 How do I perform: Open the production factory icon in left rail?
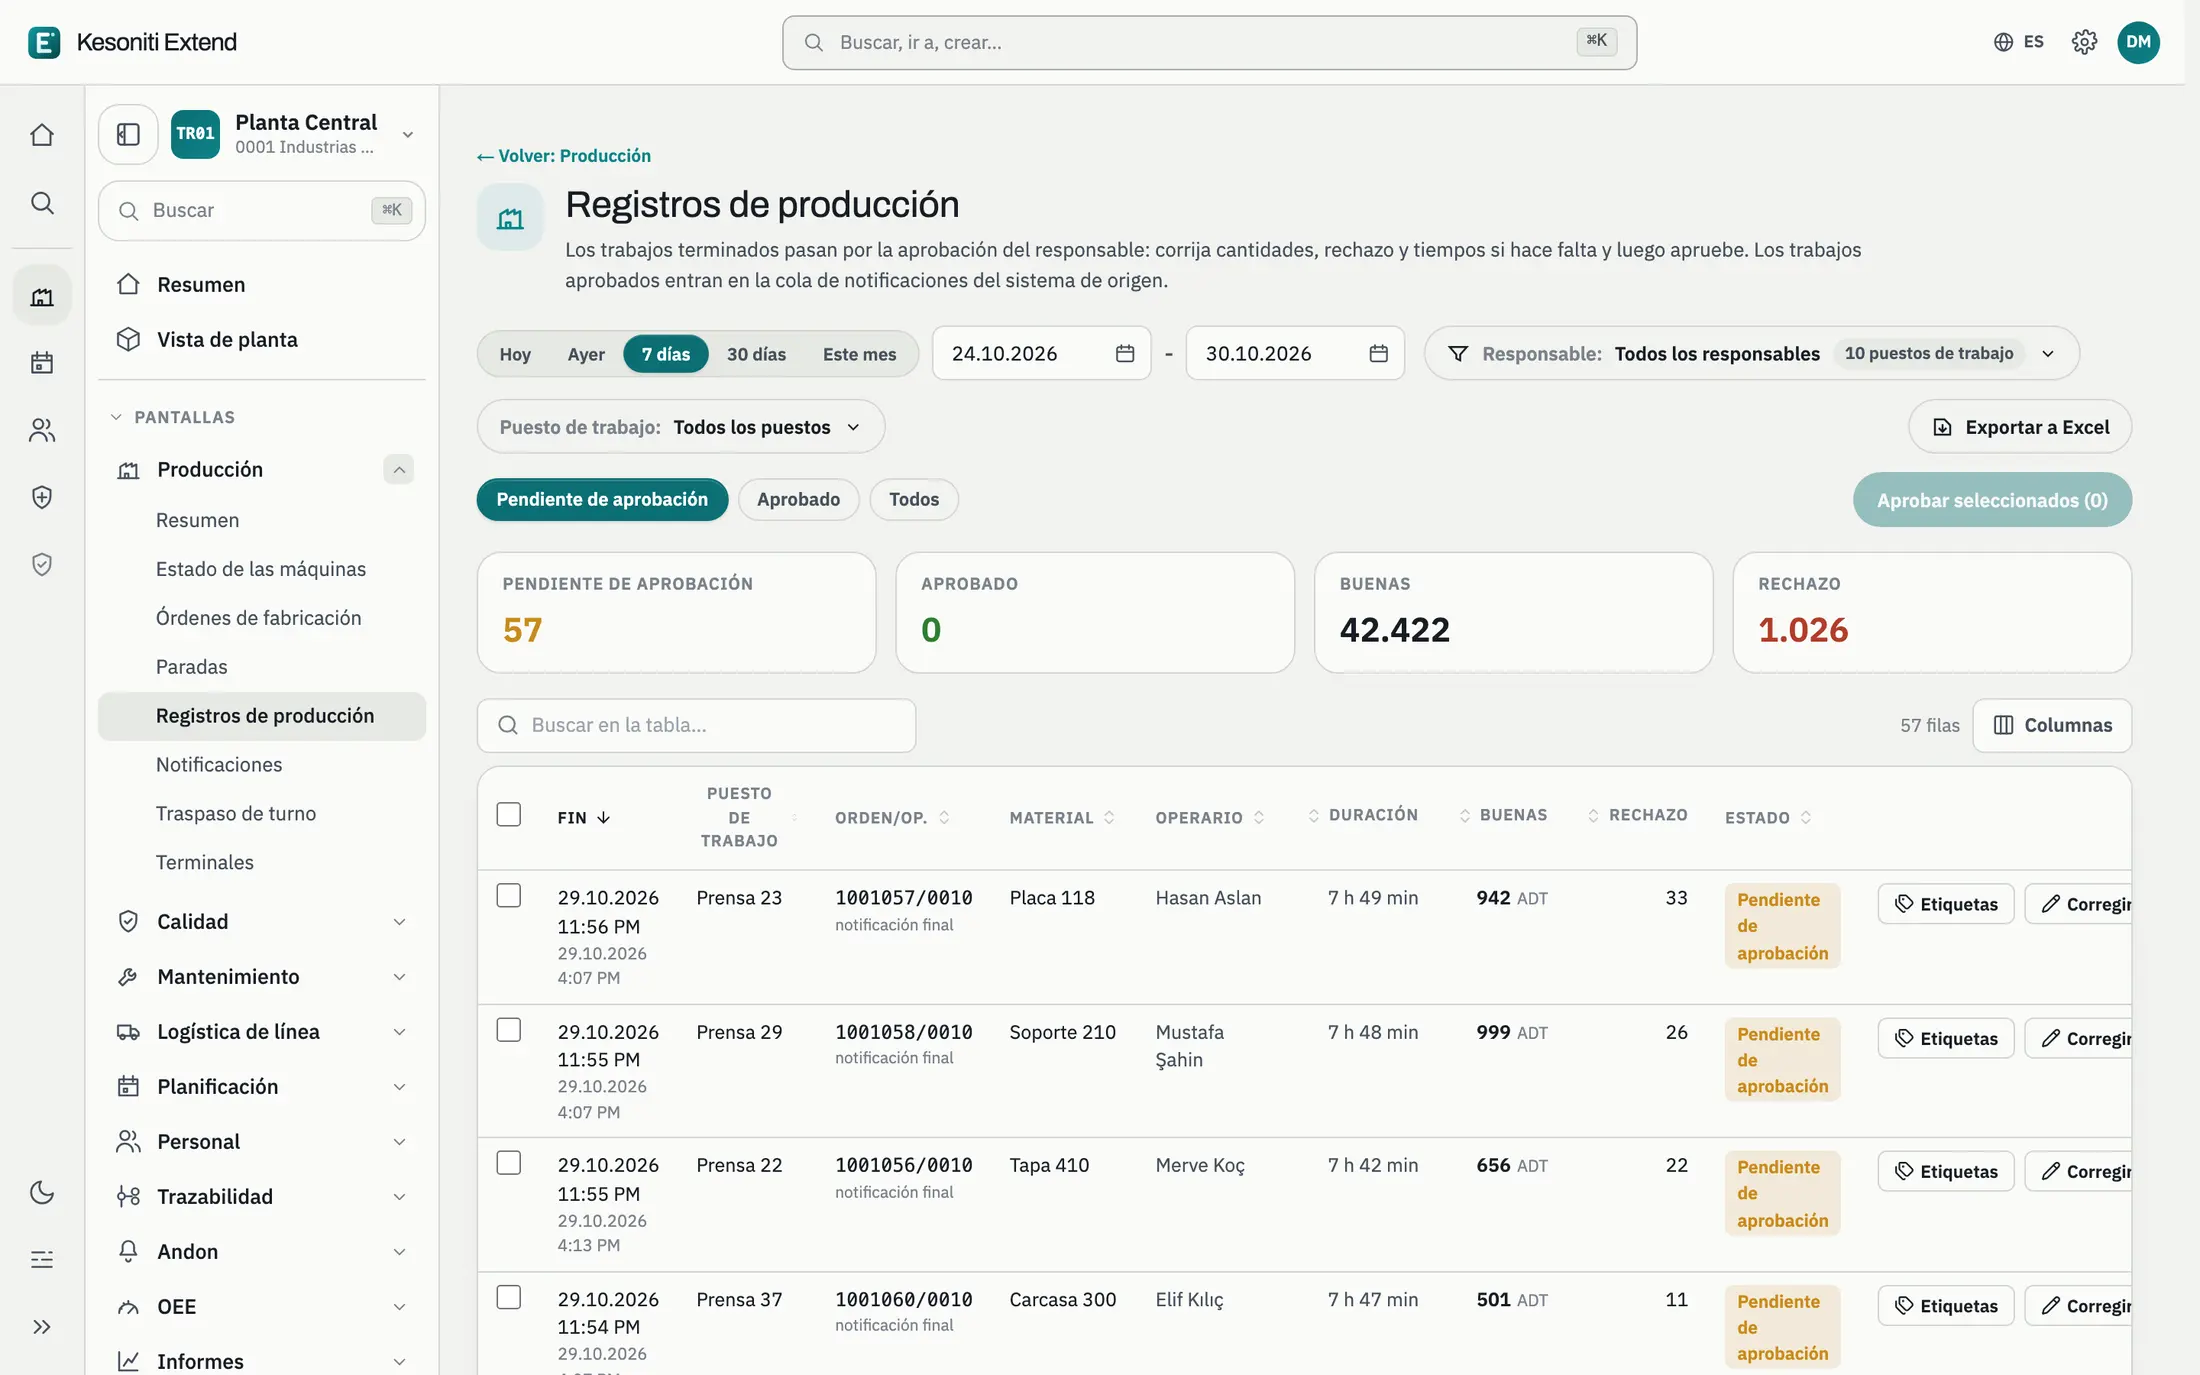42,296
